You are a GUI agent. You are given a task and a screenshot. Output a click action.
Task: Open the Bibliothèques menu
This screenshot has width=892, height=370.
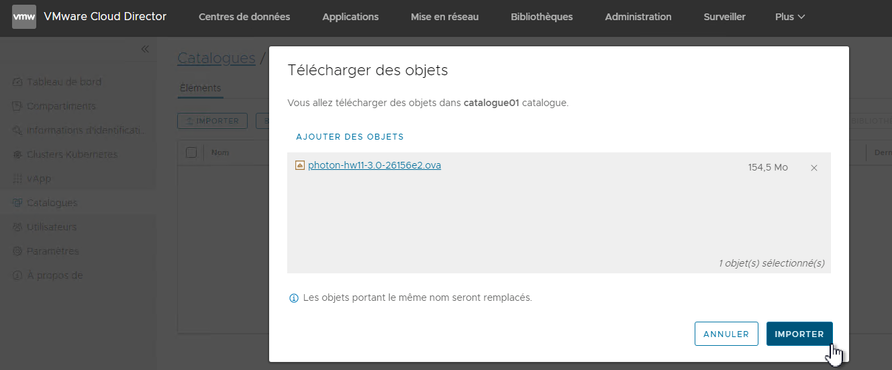coord(542,17)
